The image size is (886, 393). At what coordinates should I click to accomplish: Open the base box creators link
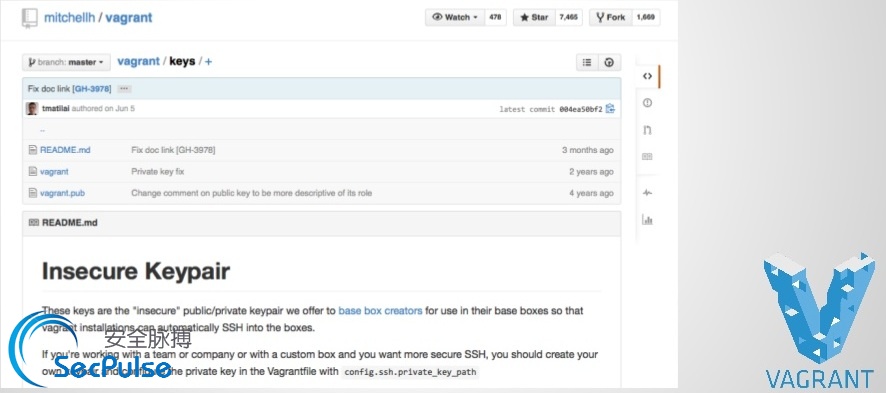pos(380,311)
